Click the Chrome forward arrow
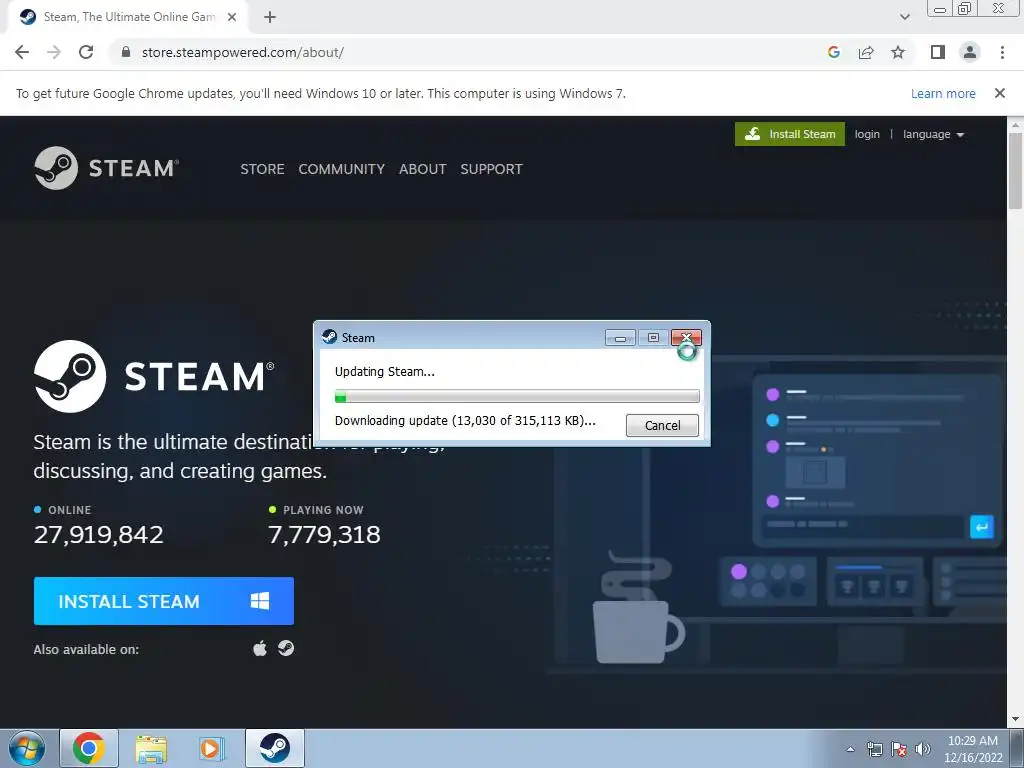 [x=54, y=52]
